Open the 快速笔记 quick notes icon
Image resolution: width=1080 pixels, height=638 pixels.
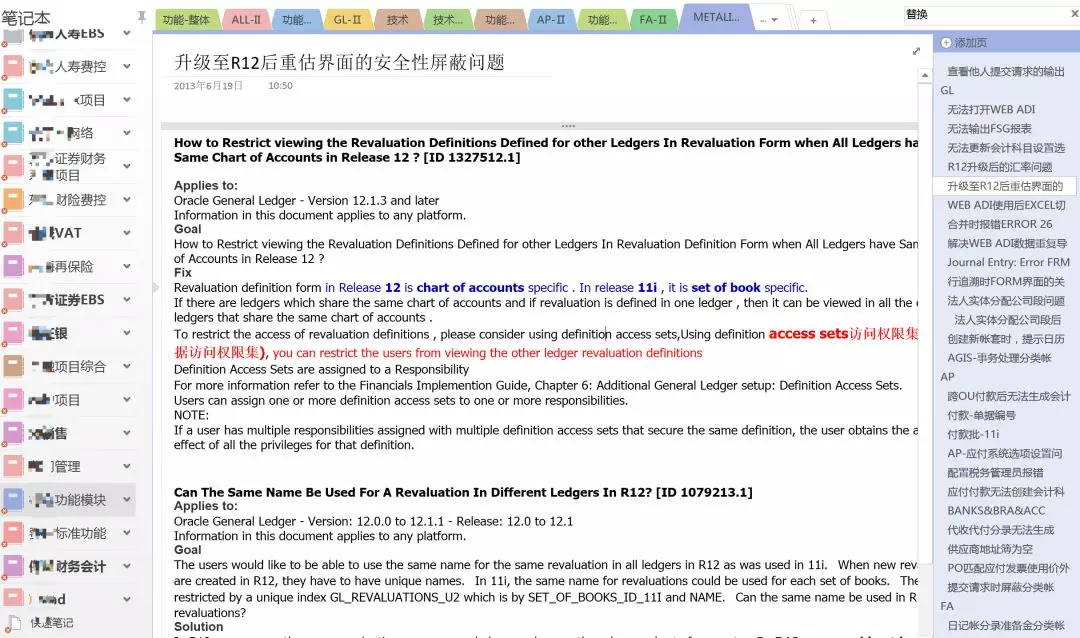[x=13, y=623]
